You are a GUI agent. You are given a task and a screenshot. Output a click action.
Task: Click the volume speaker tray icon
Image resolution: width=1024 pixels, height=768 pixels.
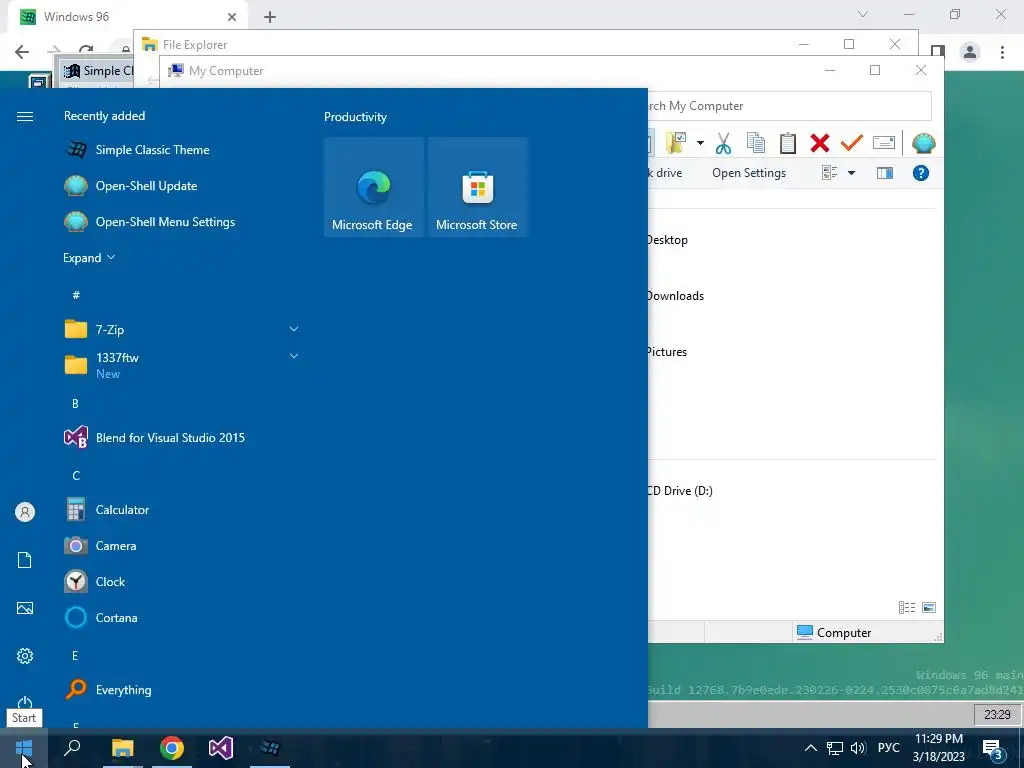[858, 748]
